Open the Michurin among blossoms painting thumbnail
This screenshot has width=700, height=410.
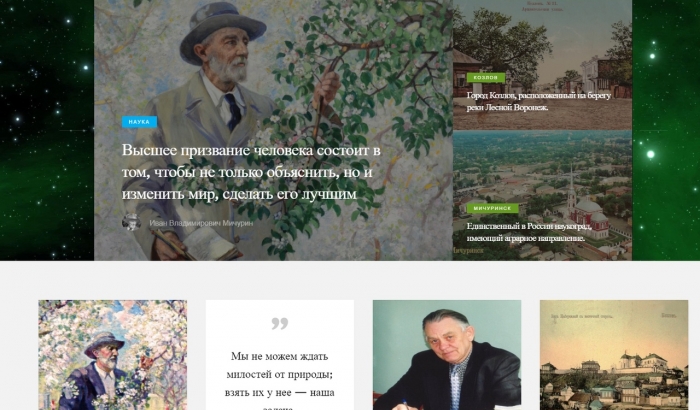[112, 355]
